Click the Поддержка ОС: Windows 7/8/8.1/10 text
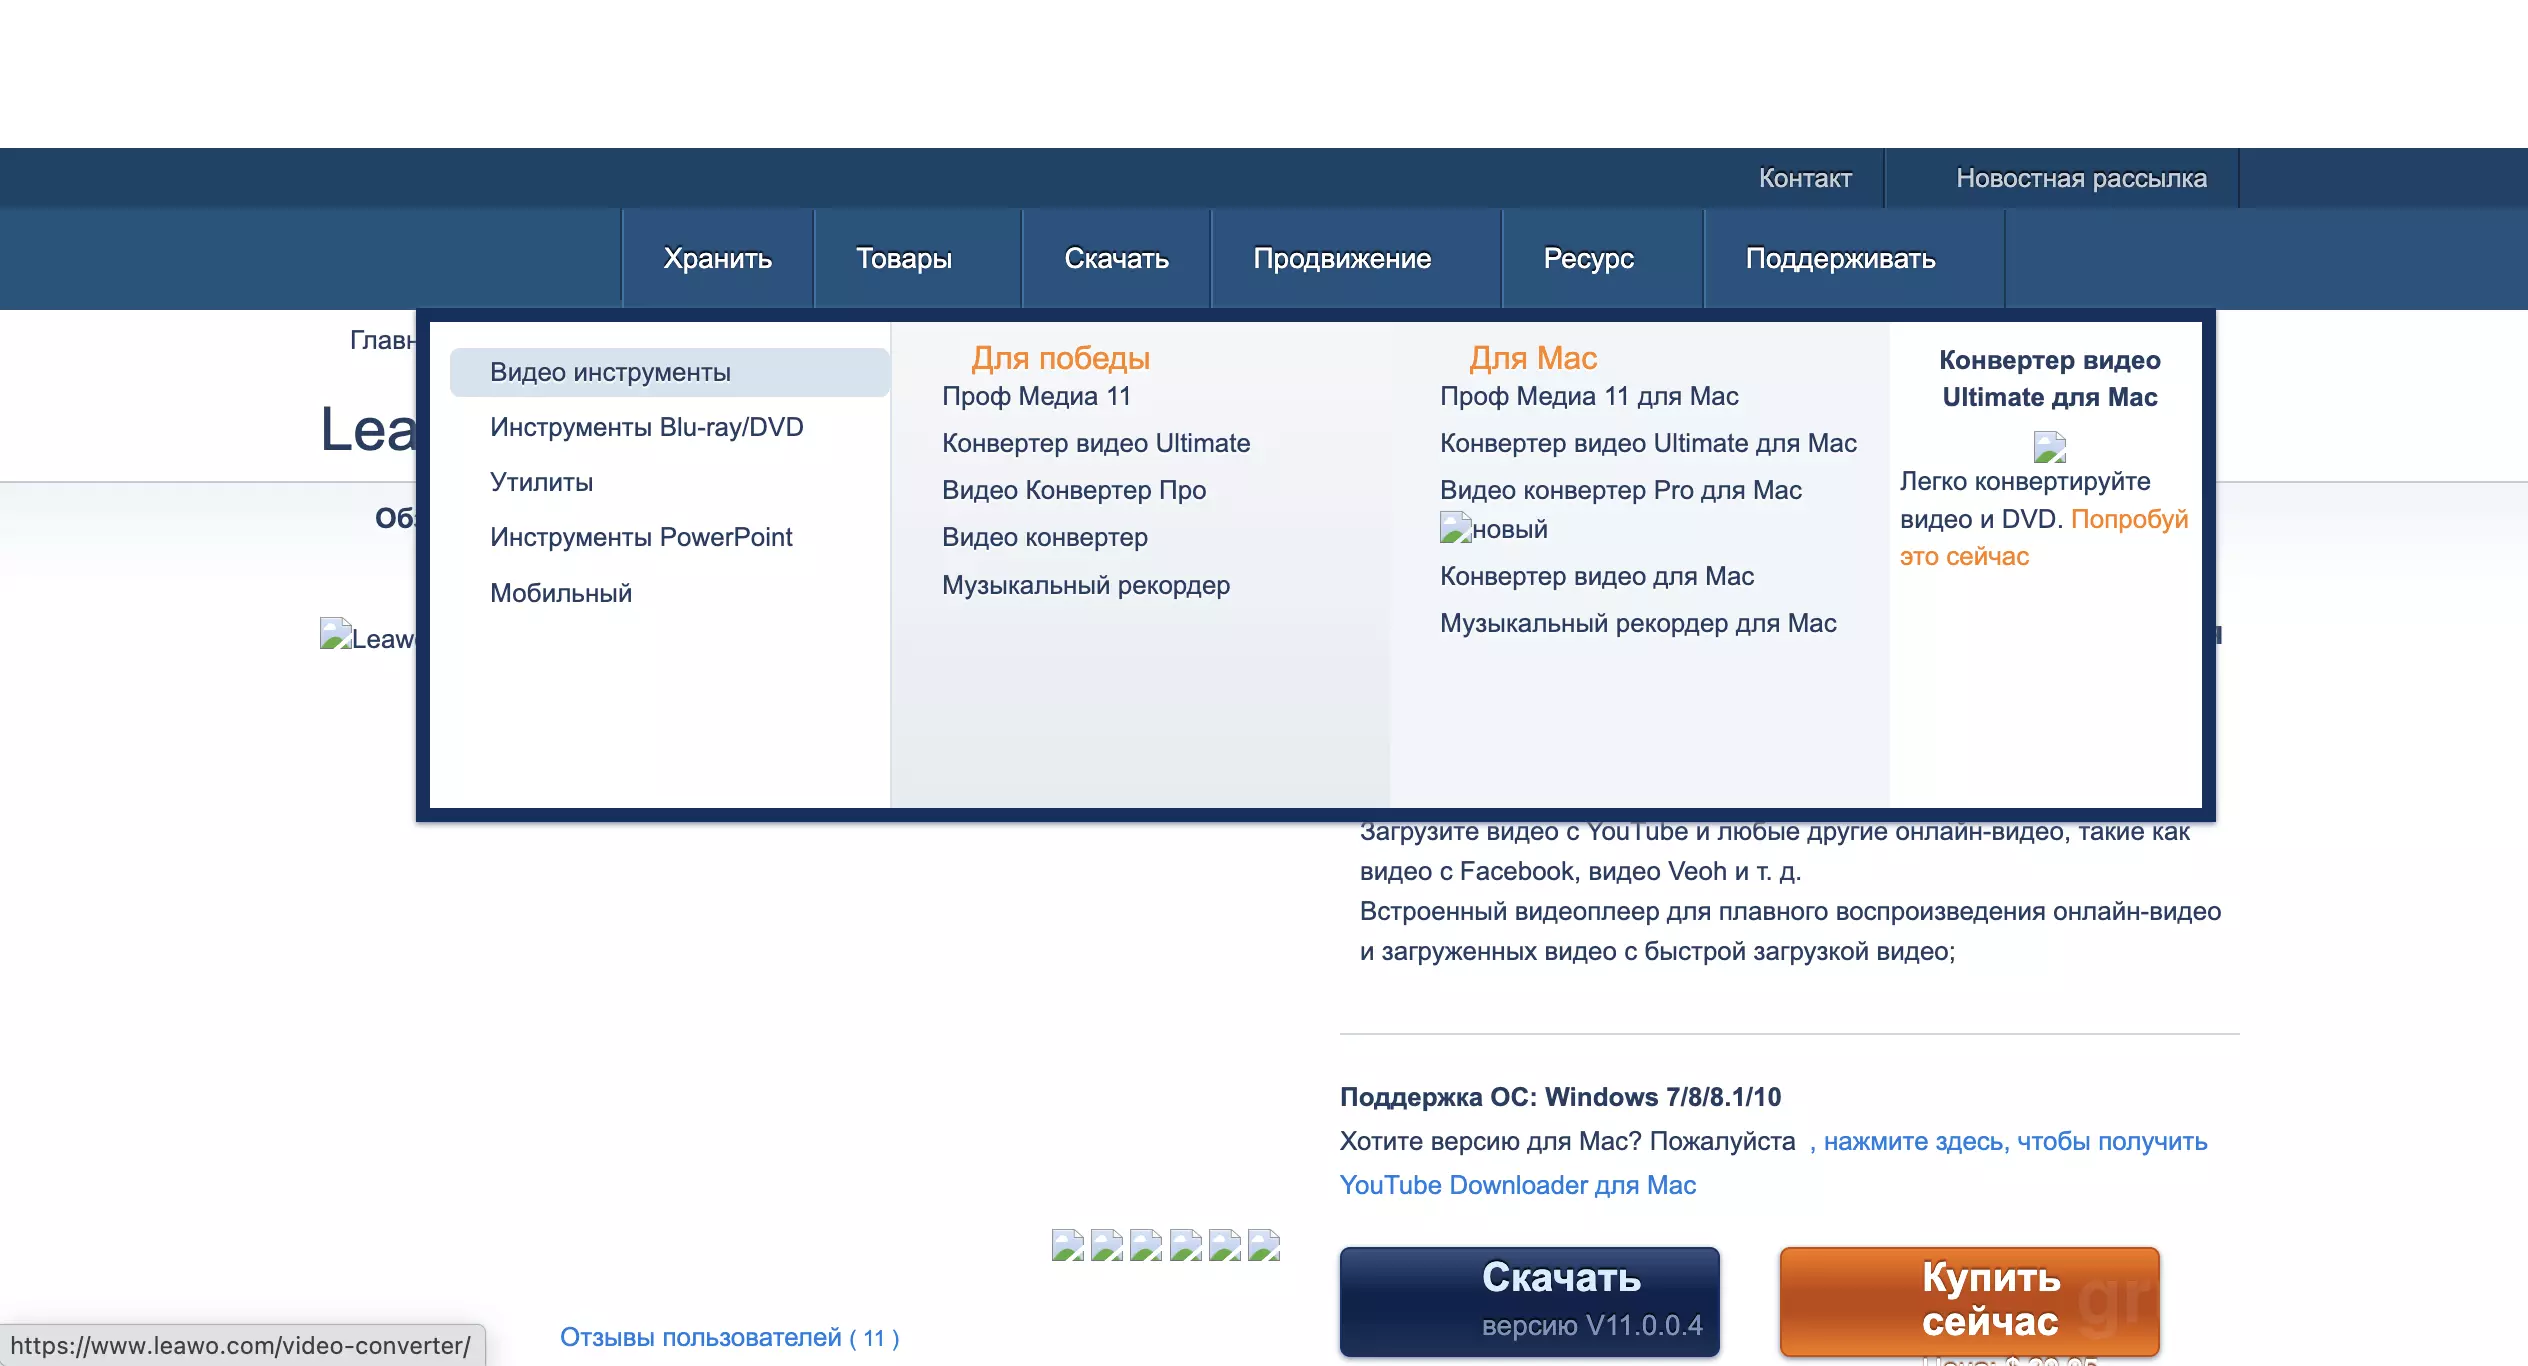The height and width of the screenshot is (1366, 2528). (1560, 1097)
